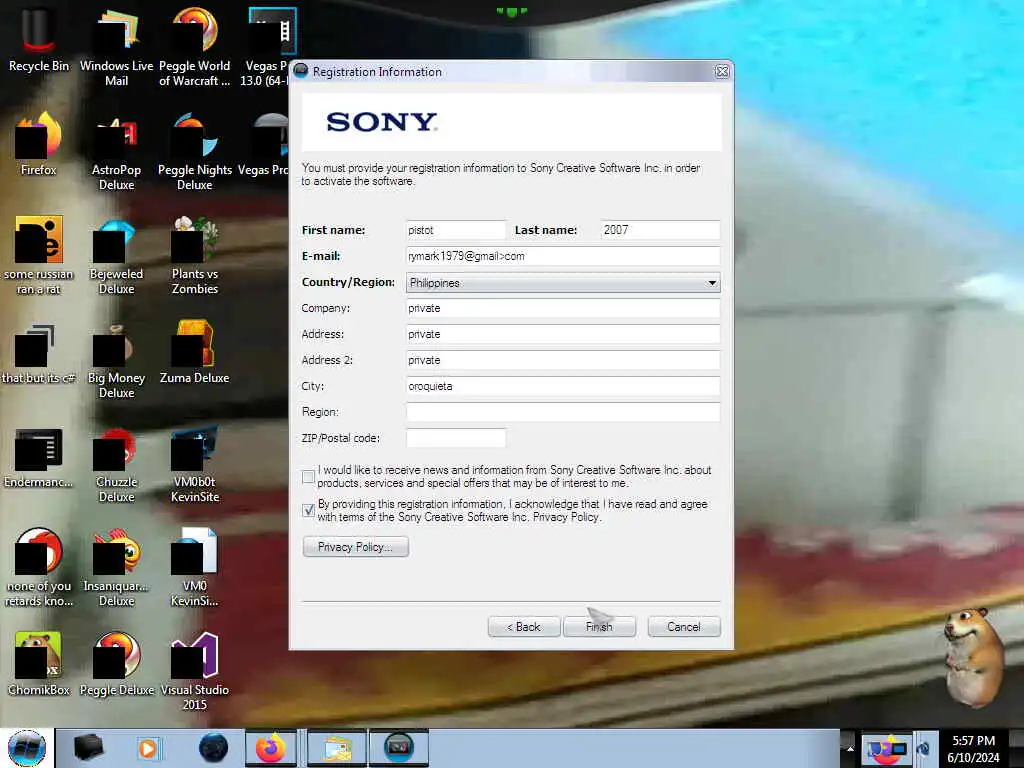
Task: Open the Recycle Bin desktop icon
Action: [x=39, y=40]
